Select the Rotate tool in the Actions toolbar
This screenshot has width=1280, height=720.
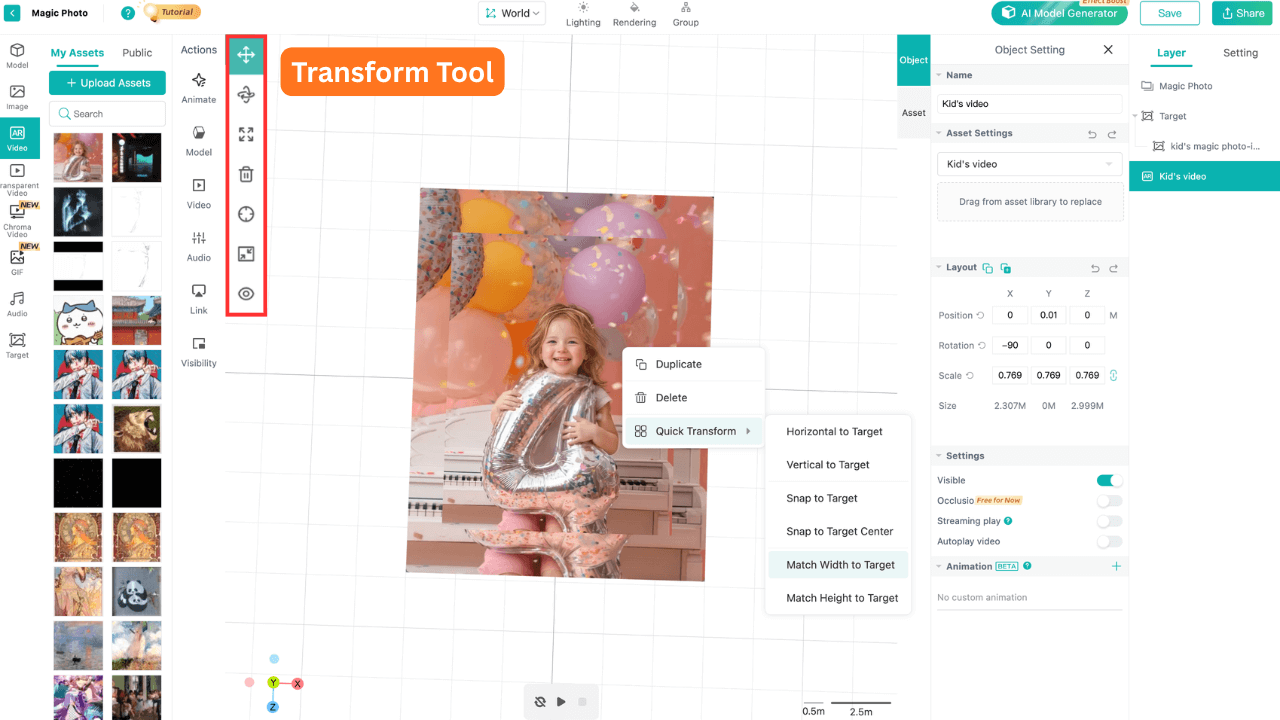click(246, 94)
